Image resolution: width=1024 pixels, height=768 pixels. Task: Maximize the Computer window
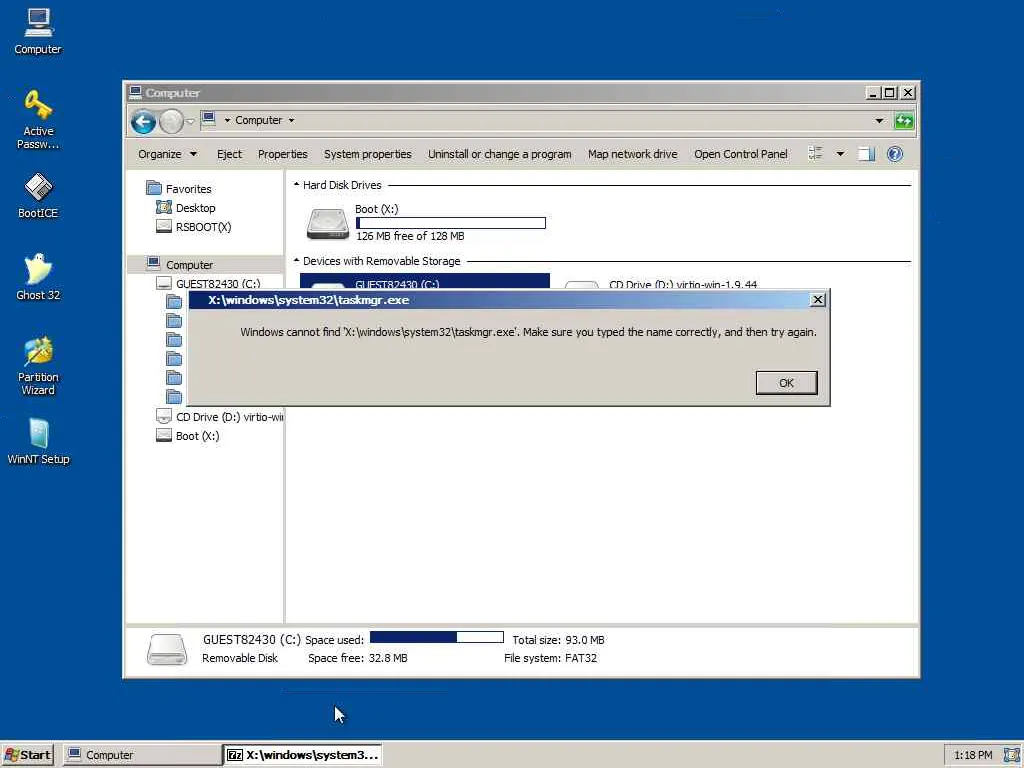889,93
